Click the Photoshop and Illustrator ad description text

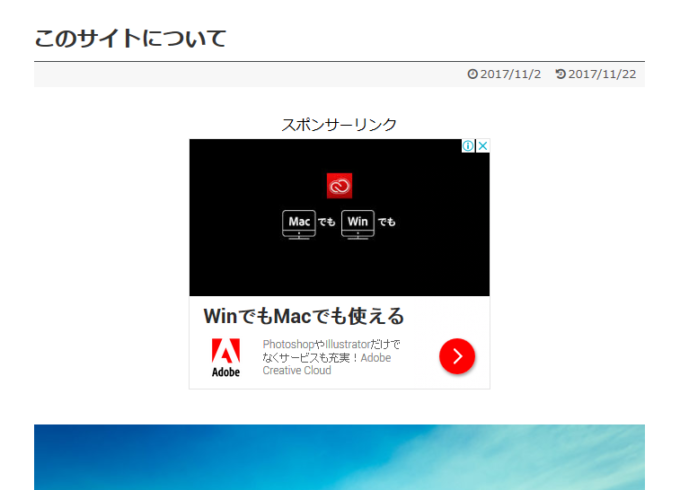[331, 357]
